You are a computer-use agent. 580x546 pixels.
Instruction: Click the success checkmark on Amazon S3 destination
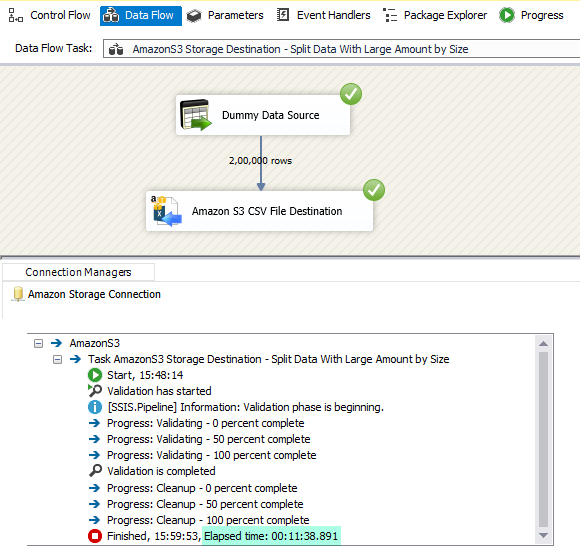click(x=374, y=190)
